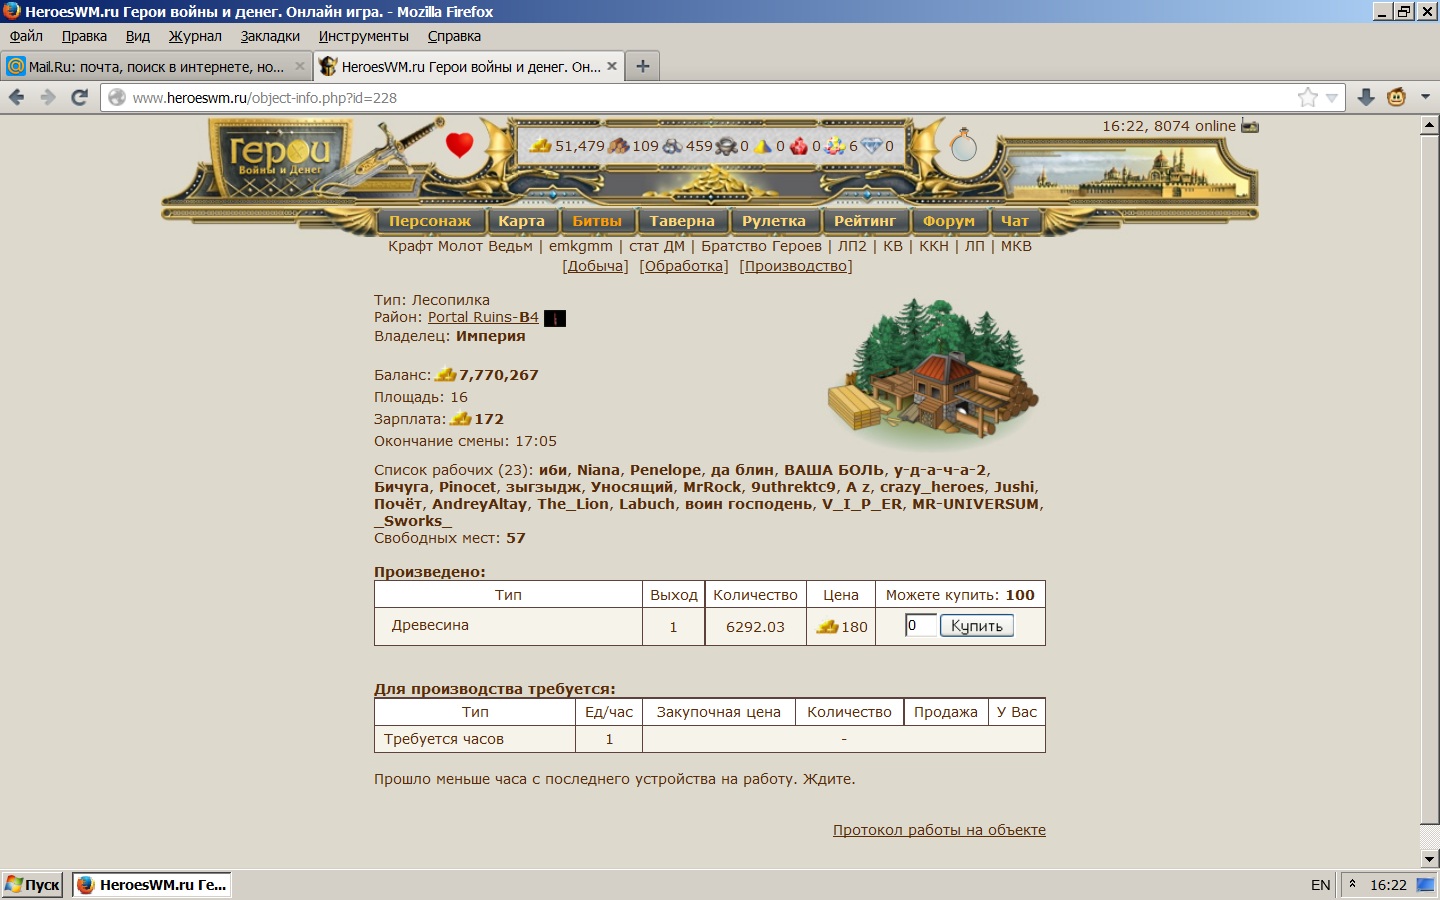Screen dimensions: 1440x900
Task: Click the red crystal resource icon
Action: (x=799, y=145)
